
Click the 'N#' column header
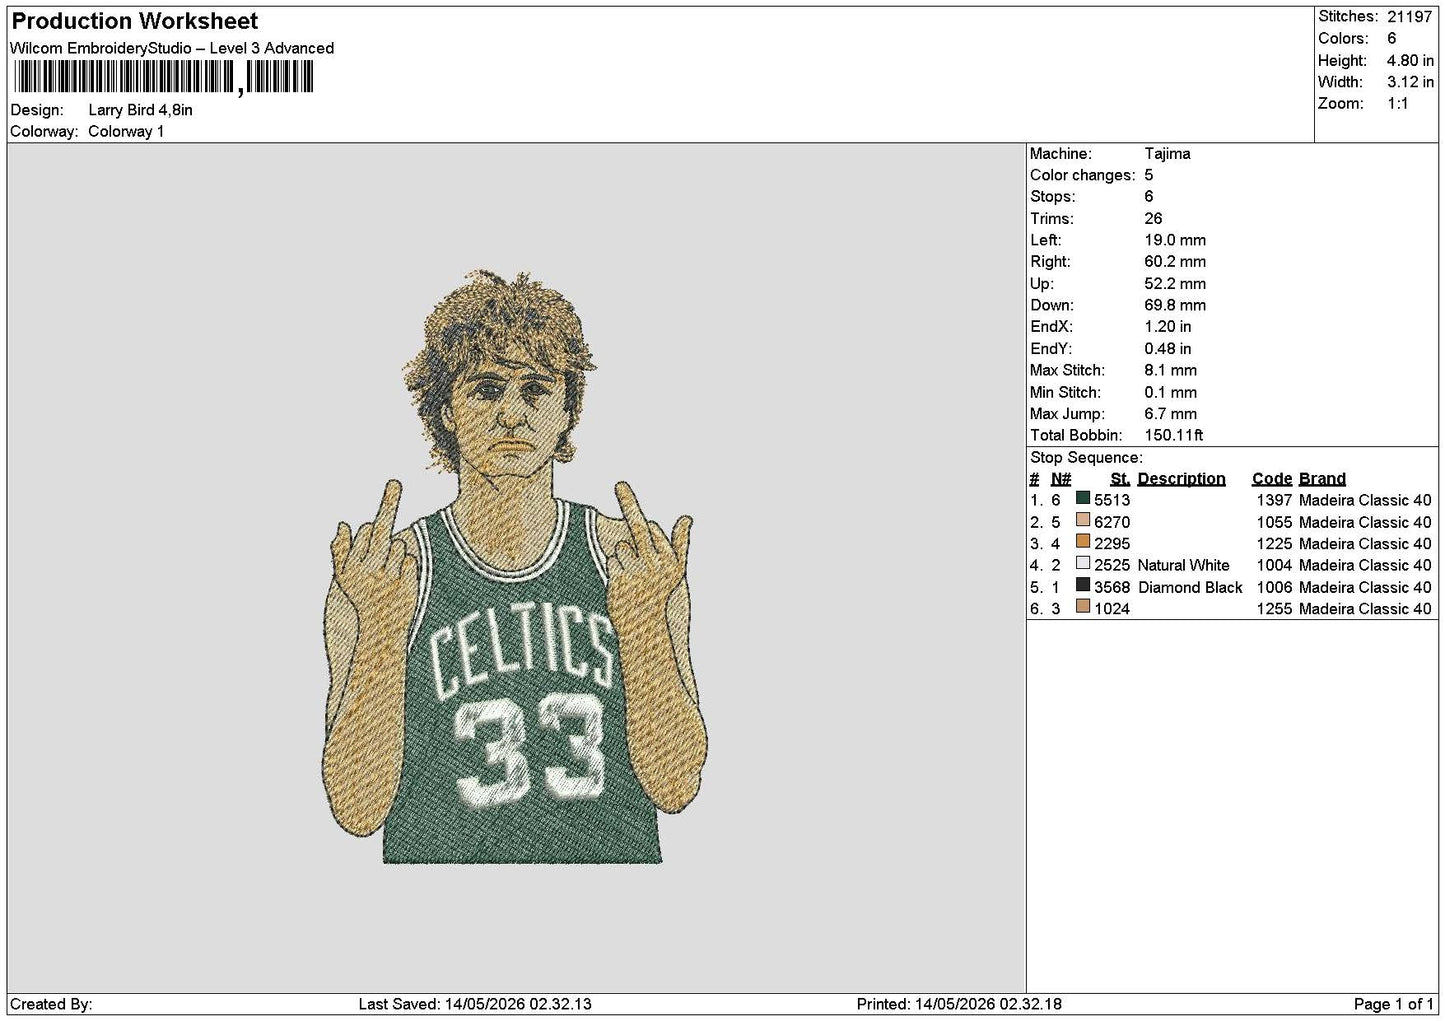pyautogui.click(x=1061, y=479)
